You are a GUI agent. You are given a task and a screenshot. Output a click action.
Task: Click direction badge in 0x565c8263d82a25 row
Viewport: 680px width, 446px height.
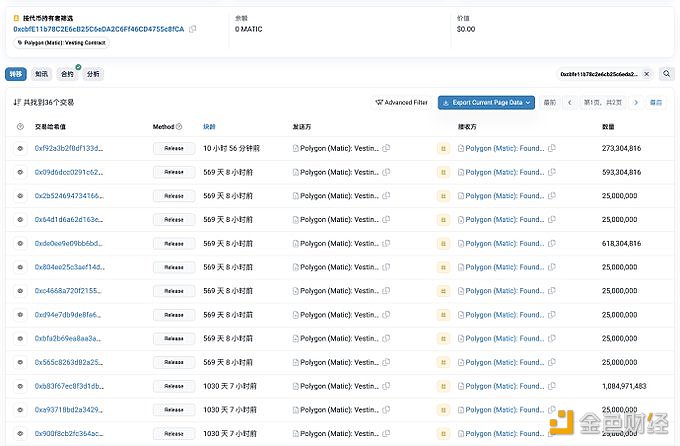click(x=443, y=362)
